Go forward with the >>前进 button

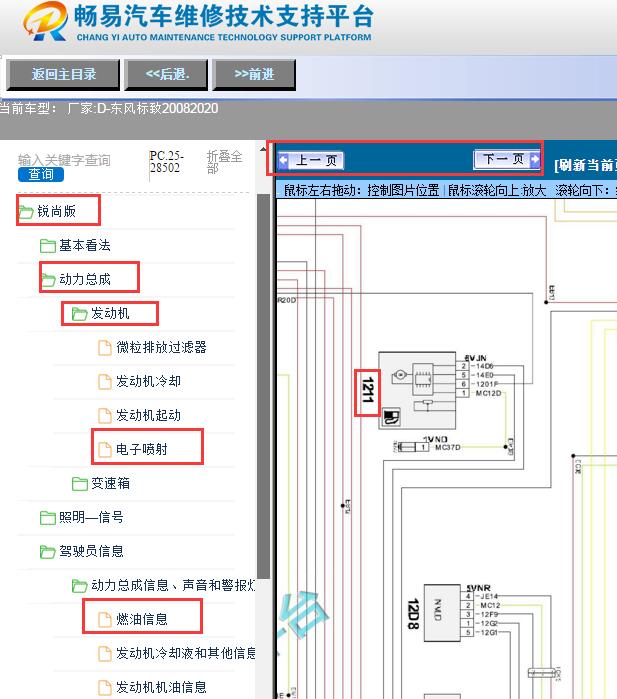[254, 74]
